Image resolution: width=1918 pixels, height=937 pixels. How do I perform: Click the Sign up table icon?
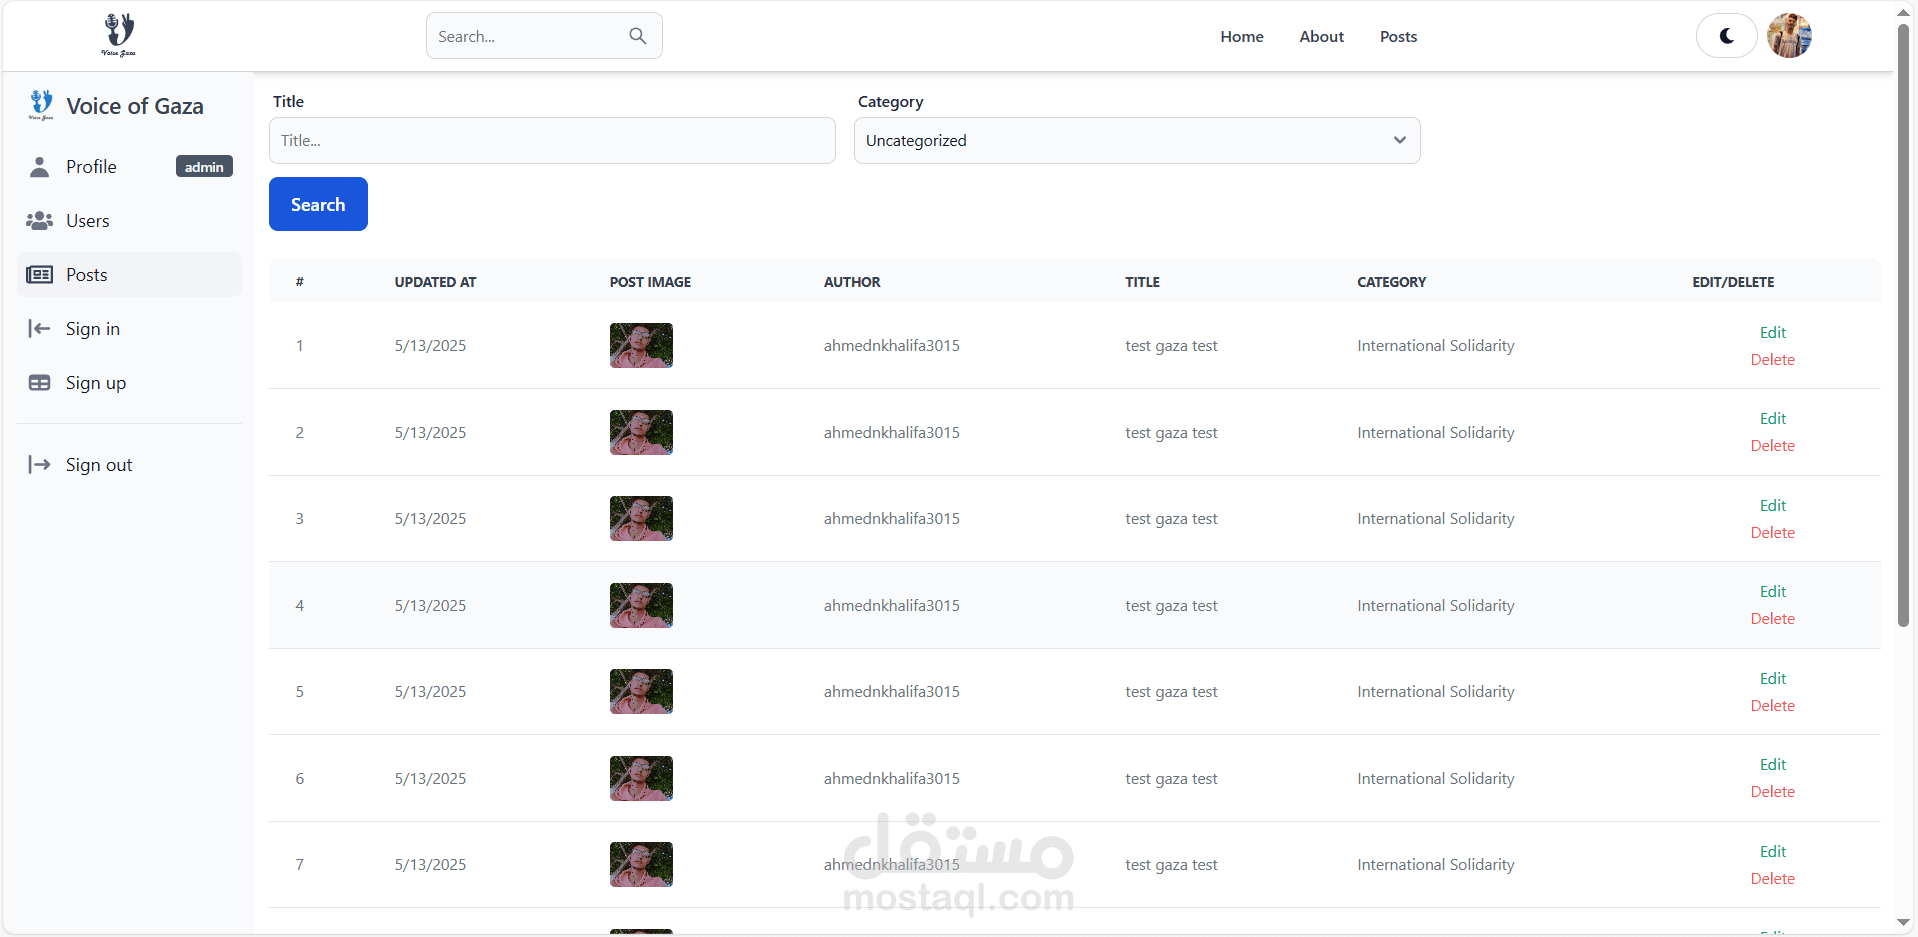(x=39, y=383)
